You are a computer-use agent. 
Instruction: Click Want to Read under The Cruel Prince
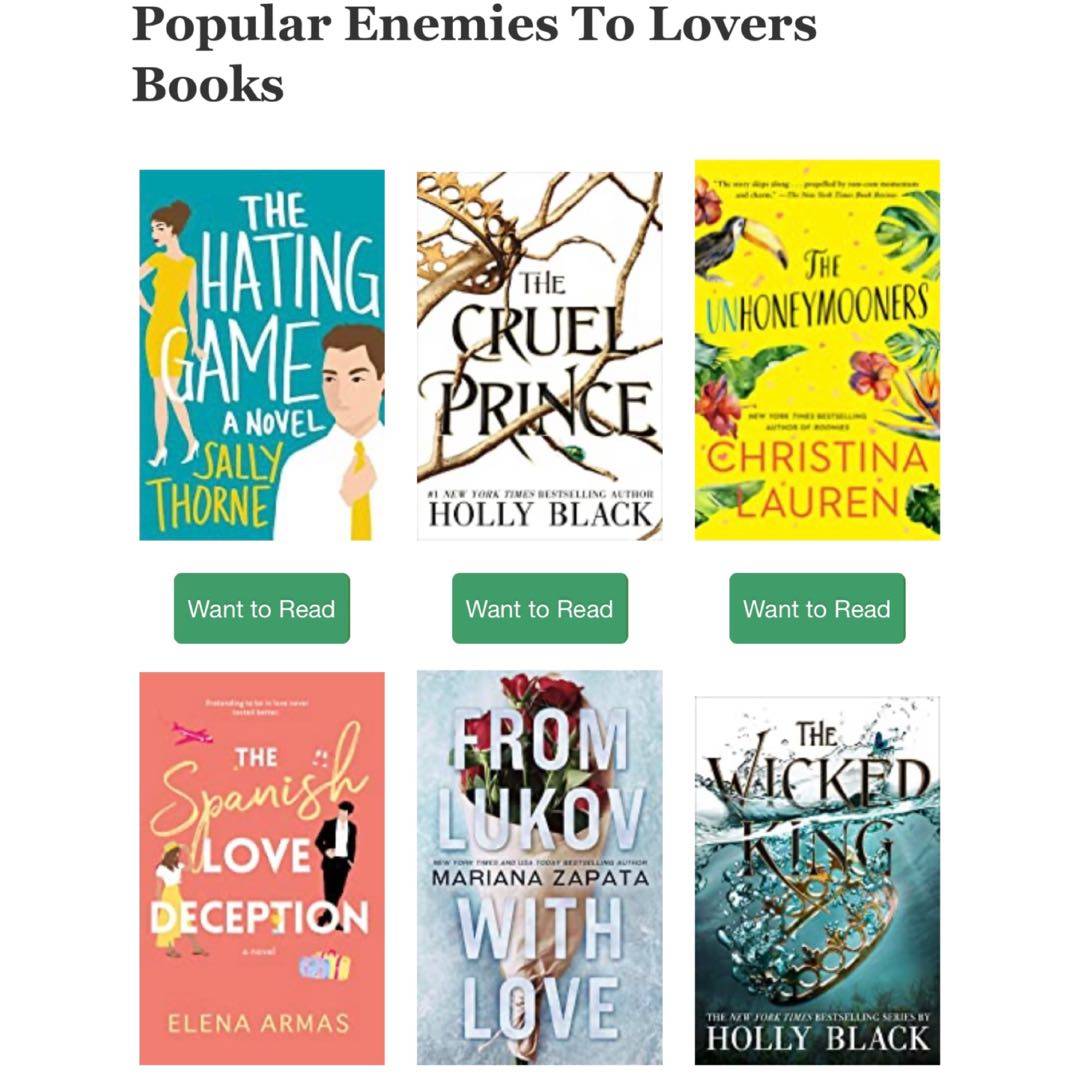[x=539, y=608]
